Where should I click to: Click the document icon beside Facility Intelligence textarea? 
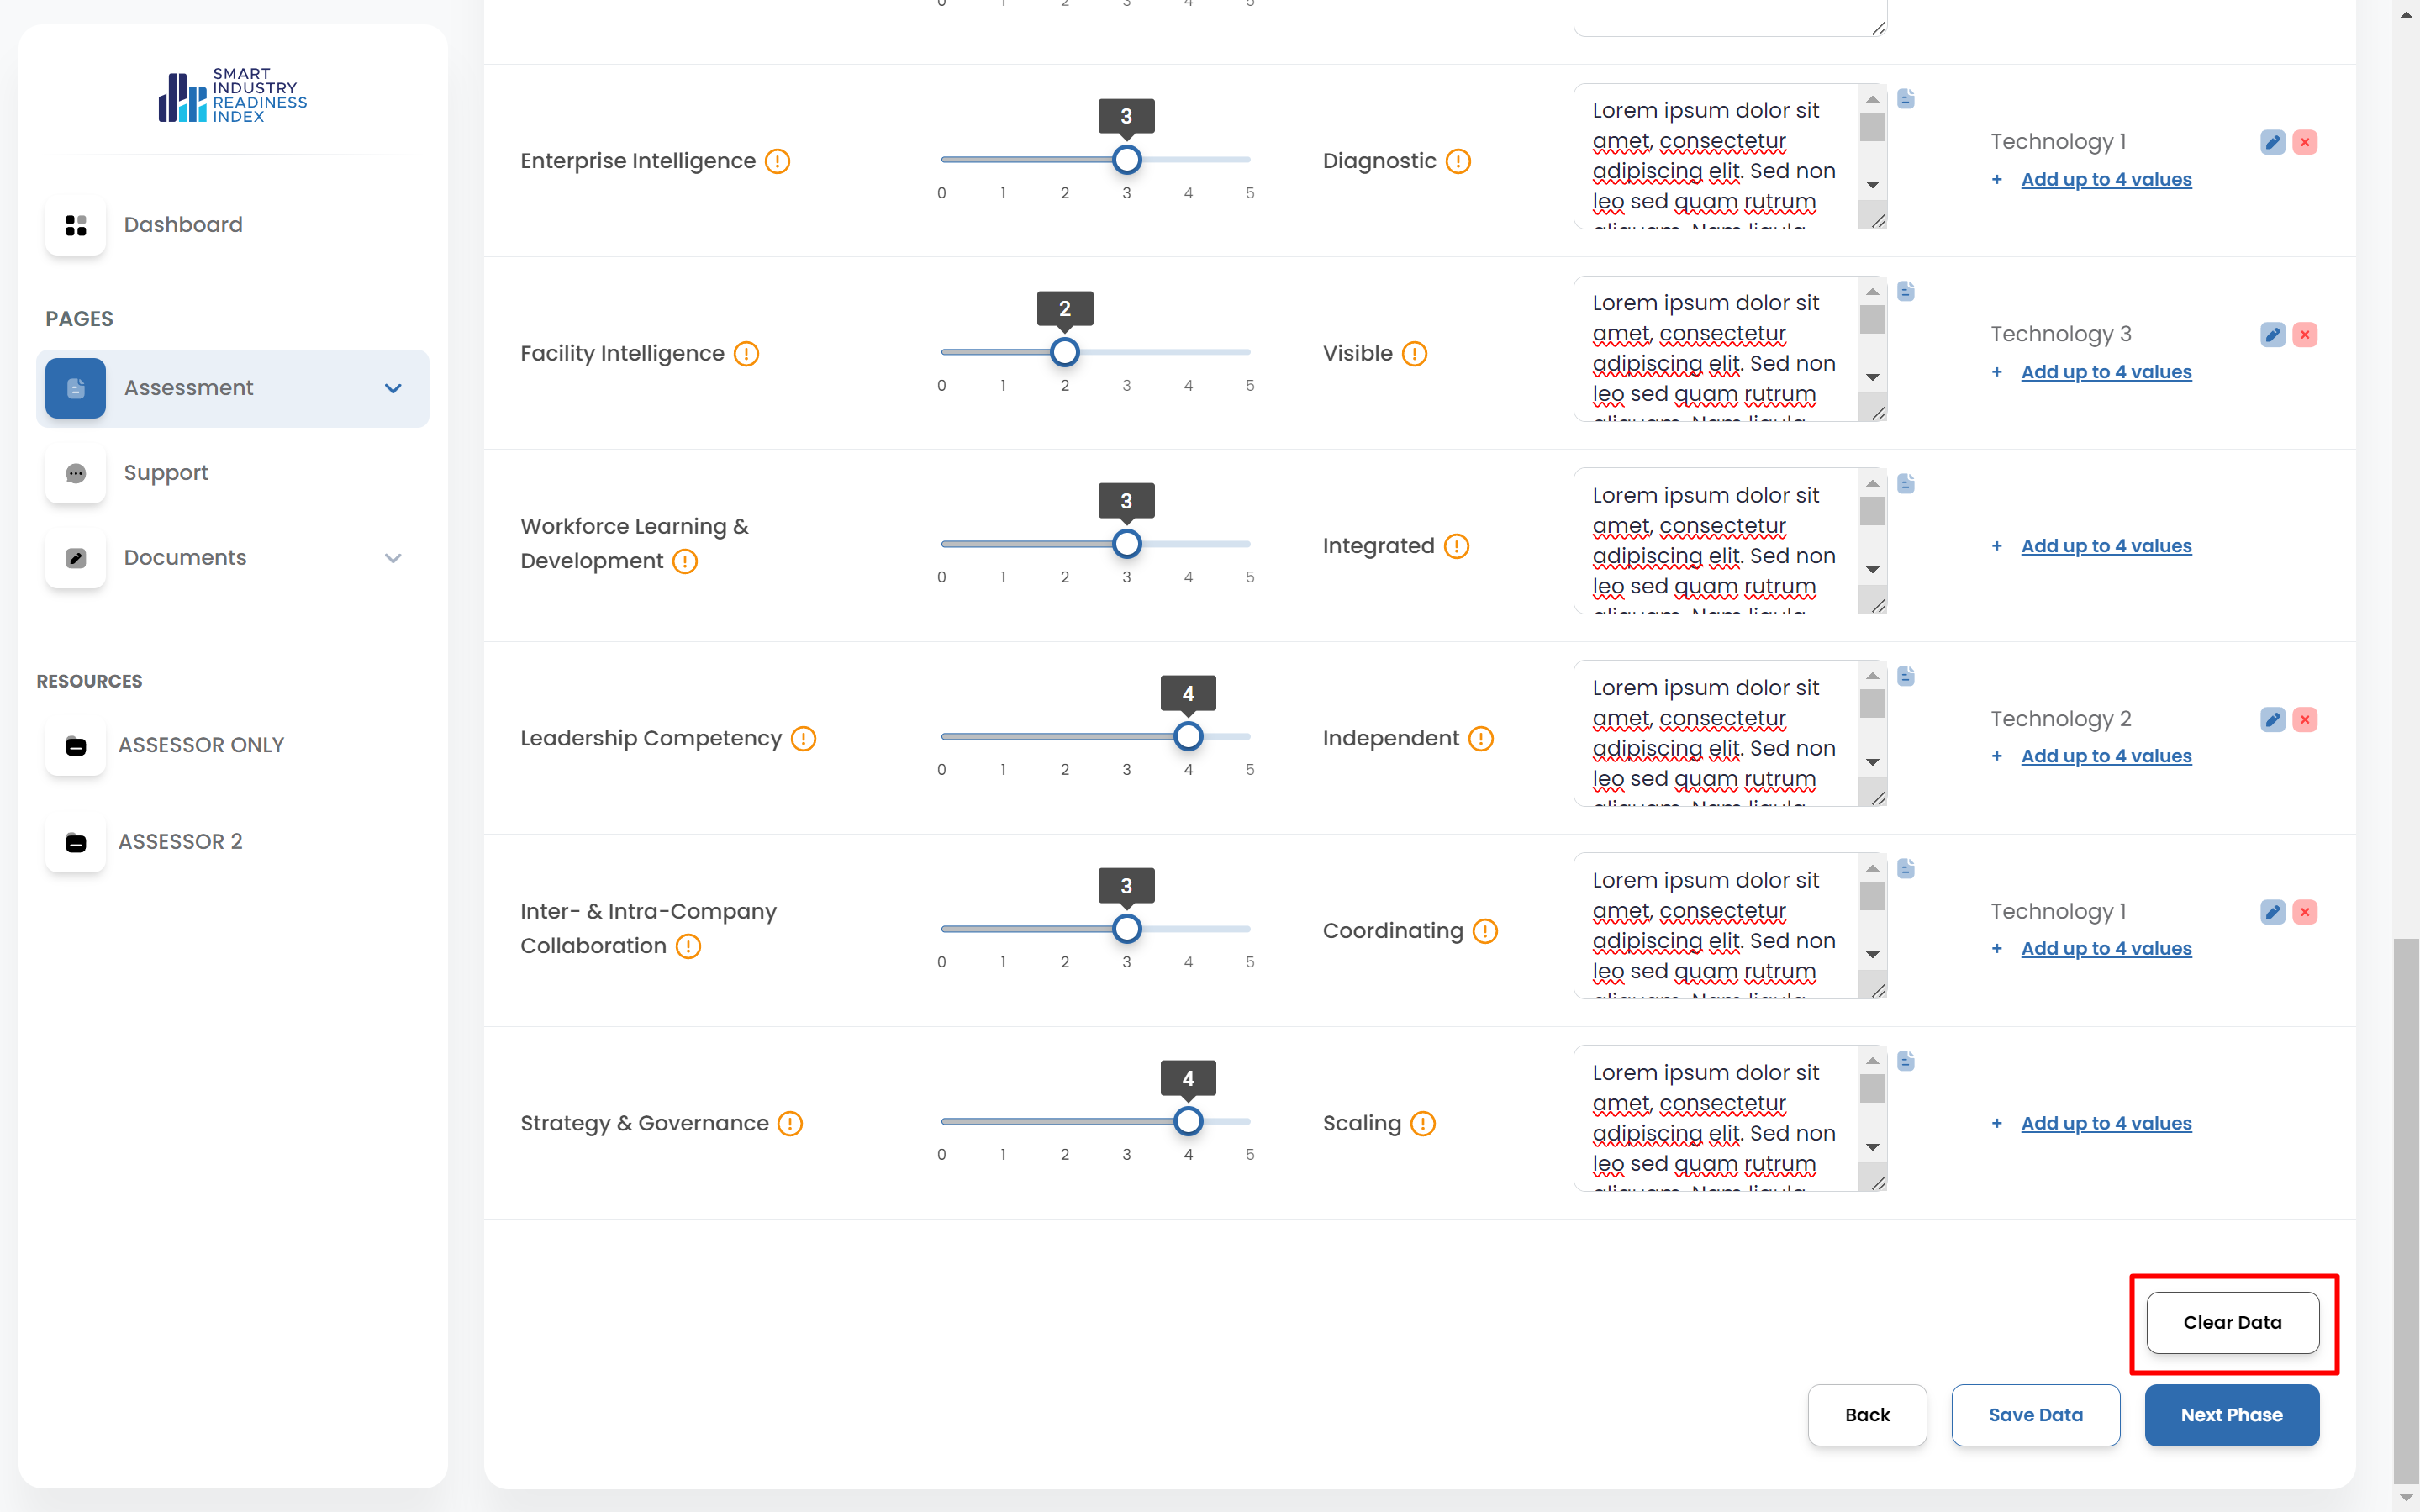1906,292
